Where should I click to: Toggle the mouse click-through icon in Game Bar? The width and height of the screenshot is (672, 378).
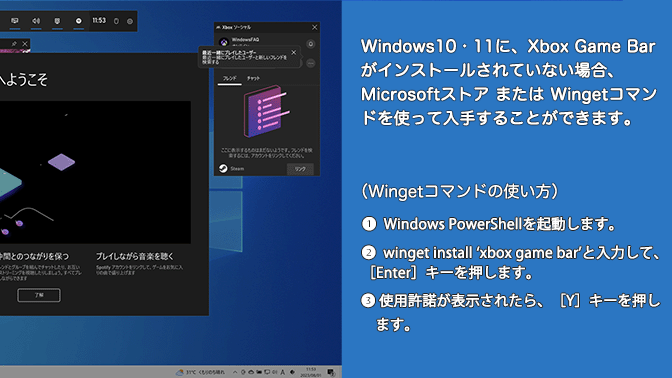pyautogui.click(x=116, y=21)
